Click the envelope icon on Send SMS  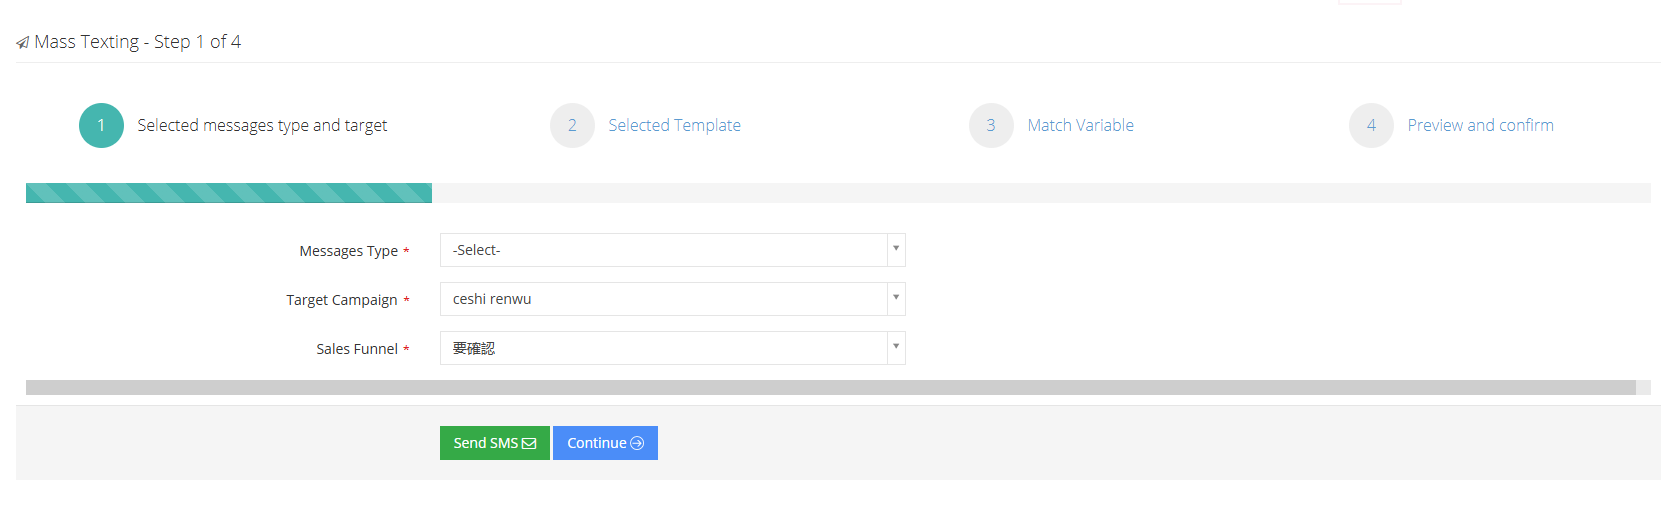point(529,443)
